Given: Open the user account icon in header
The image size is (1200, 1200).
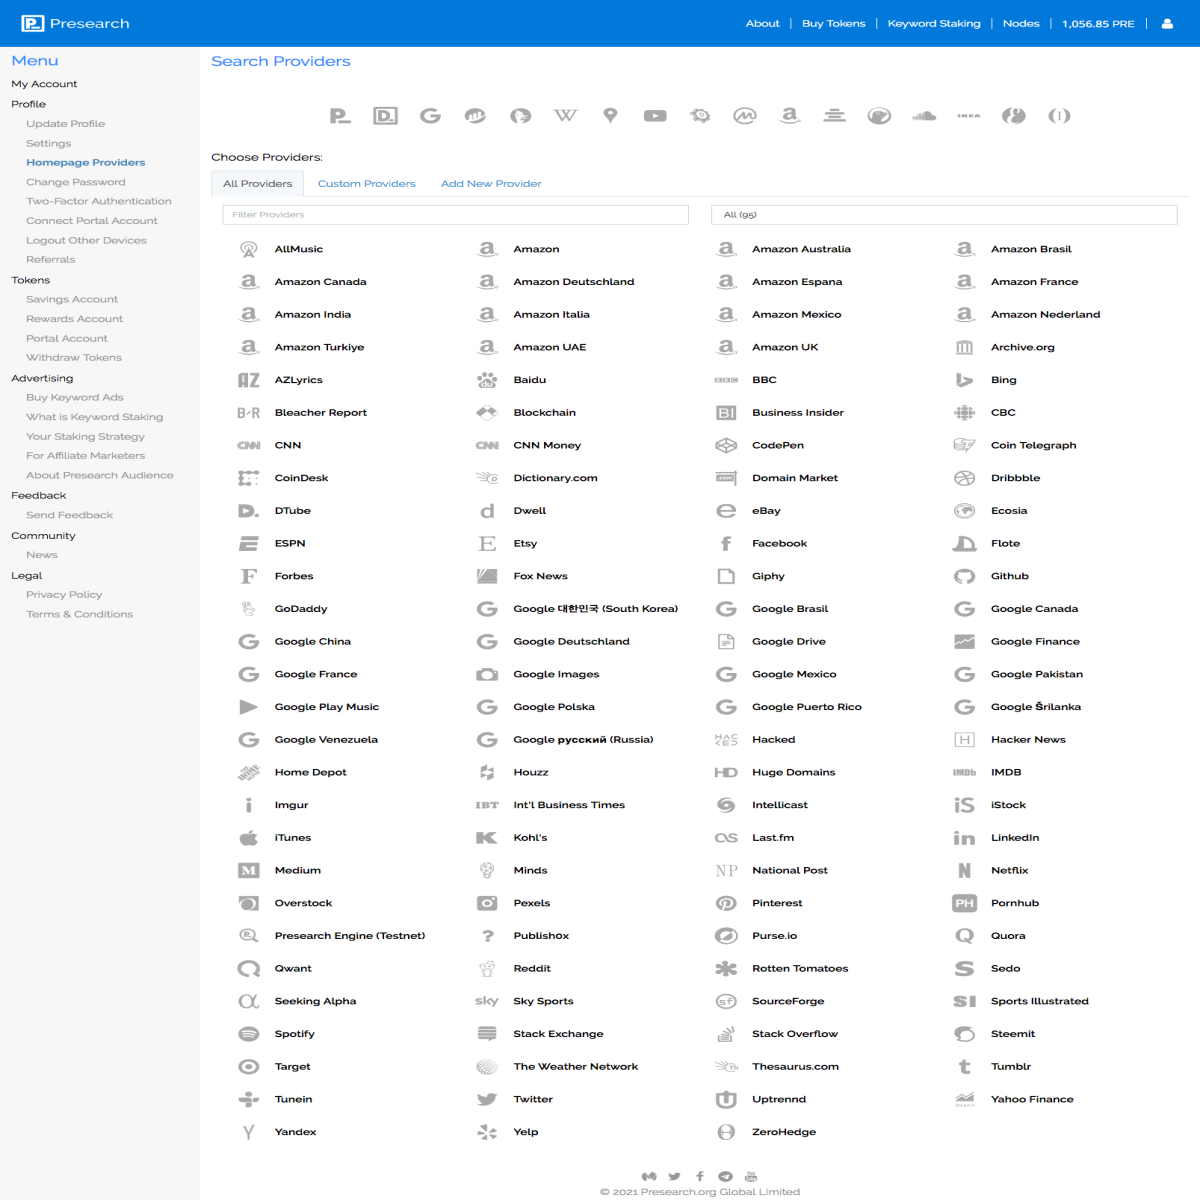Looking at the screenshot, I should (x=1167, y=23).
